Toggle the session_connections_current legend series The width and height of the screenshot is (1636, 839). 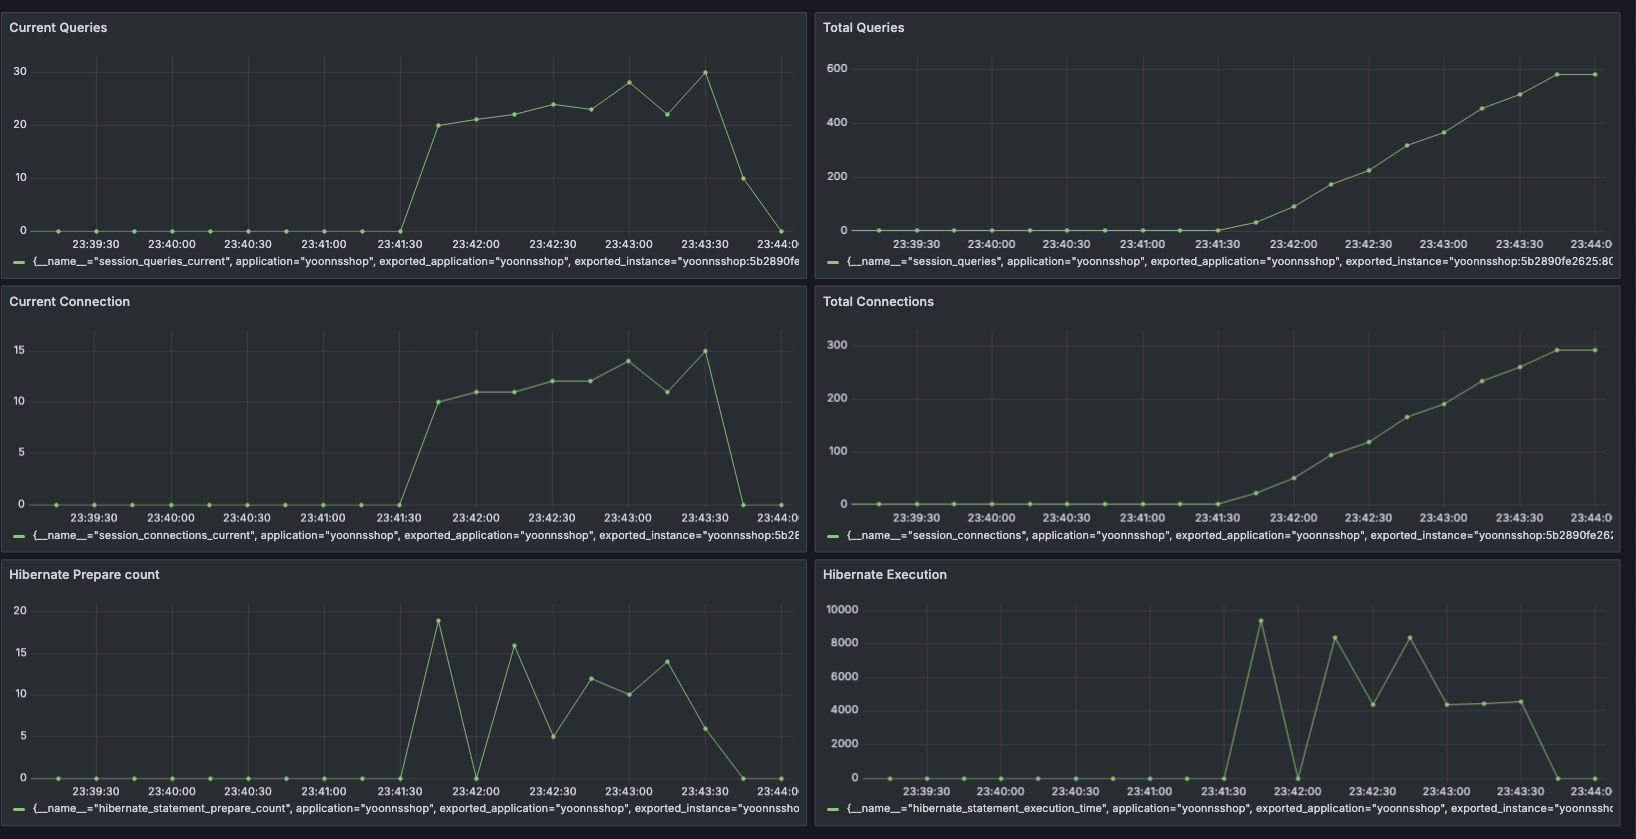[x=416, y=536]
